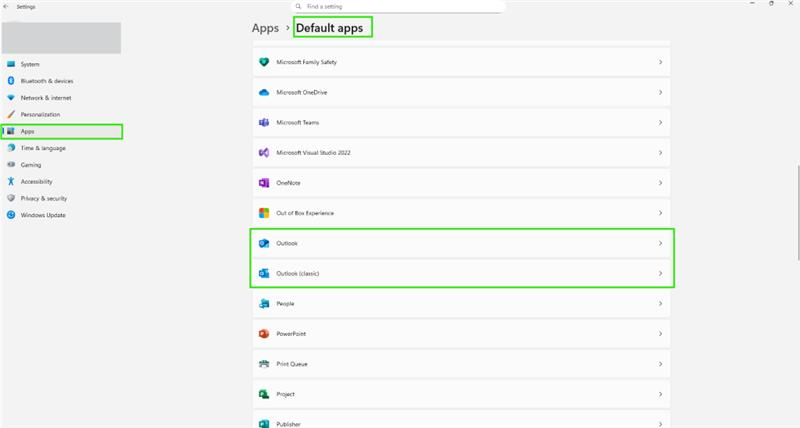Image resolution: width=800 pixels, height=428 pixels.
Task: Open Personalization settings
Action: click(62, 114)
